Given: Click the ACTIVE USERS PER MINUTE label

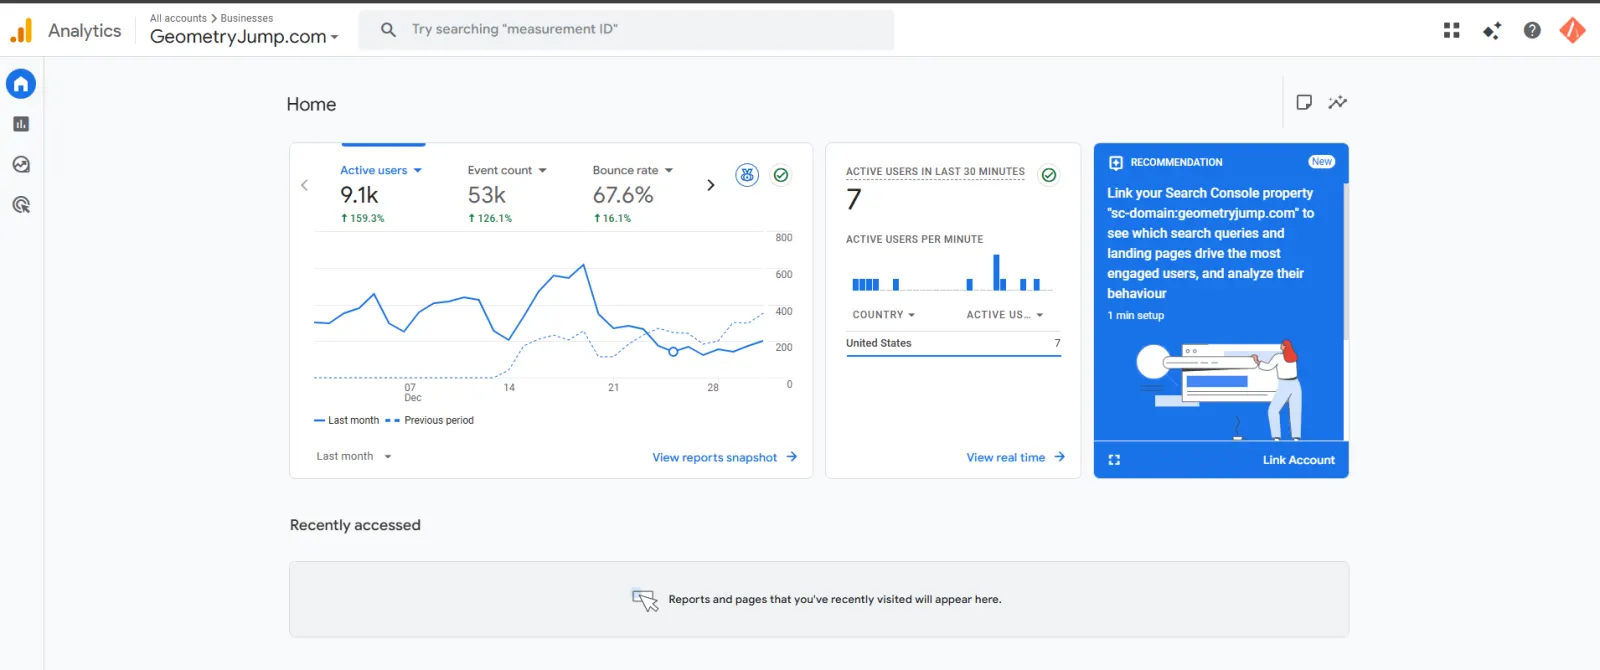Looking at the screenshot, I should click(914, 240).
